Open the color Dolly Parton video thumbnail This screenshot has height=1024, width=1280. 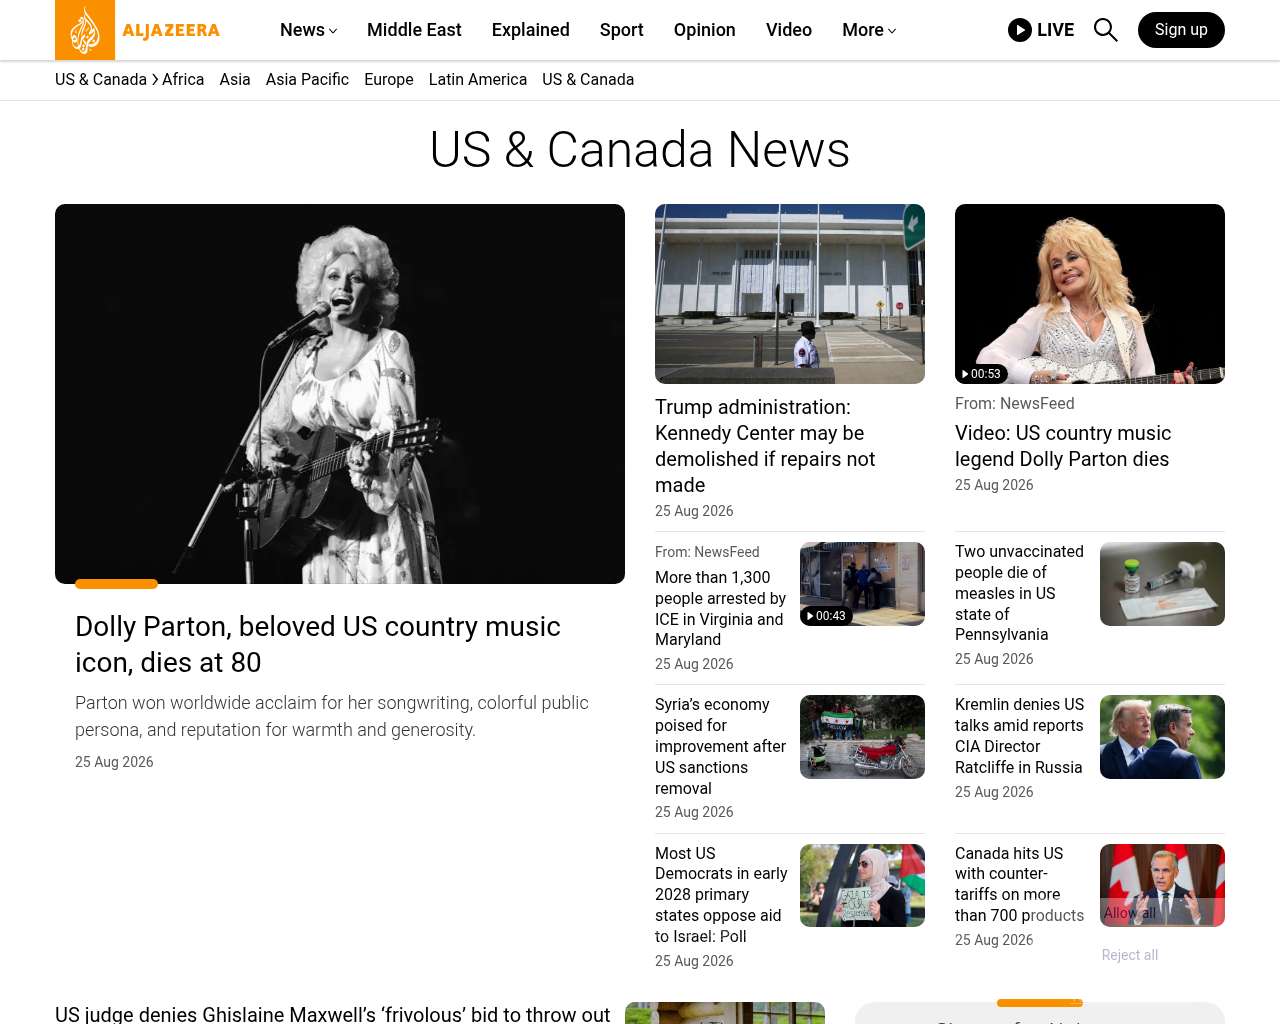click(1090, 294)
